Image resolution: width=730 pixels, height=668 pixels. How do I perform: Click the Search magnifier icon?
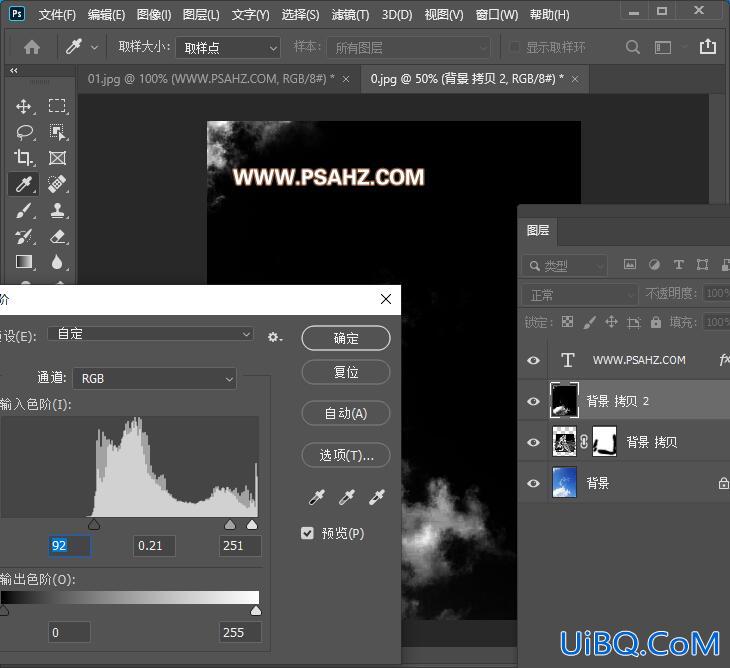click(x=633, y=47)
